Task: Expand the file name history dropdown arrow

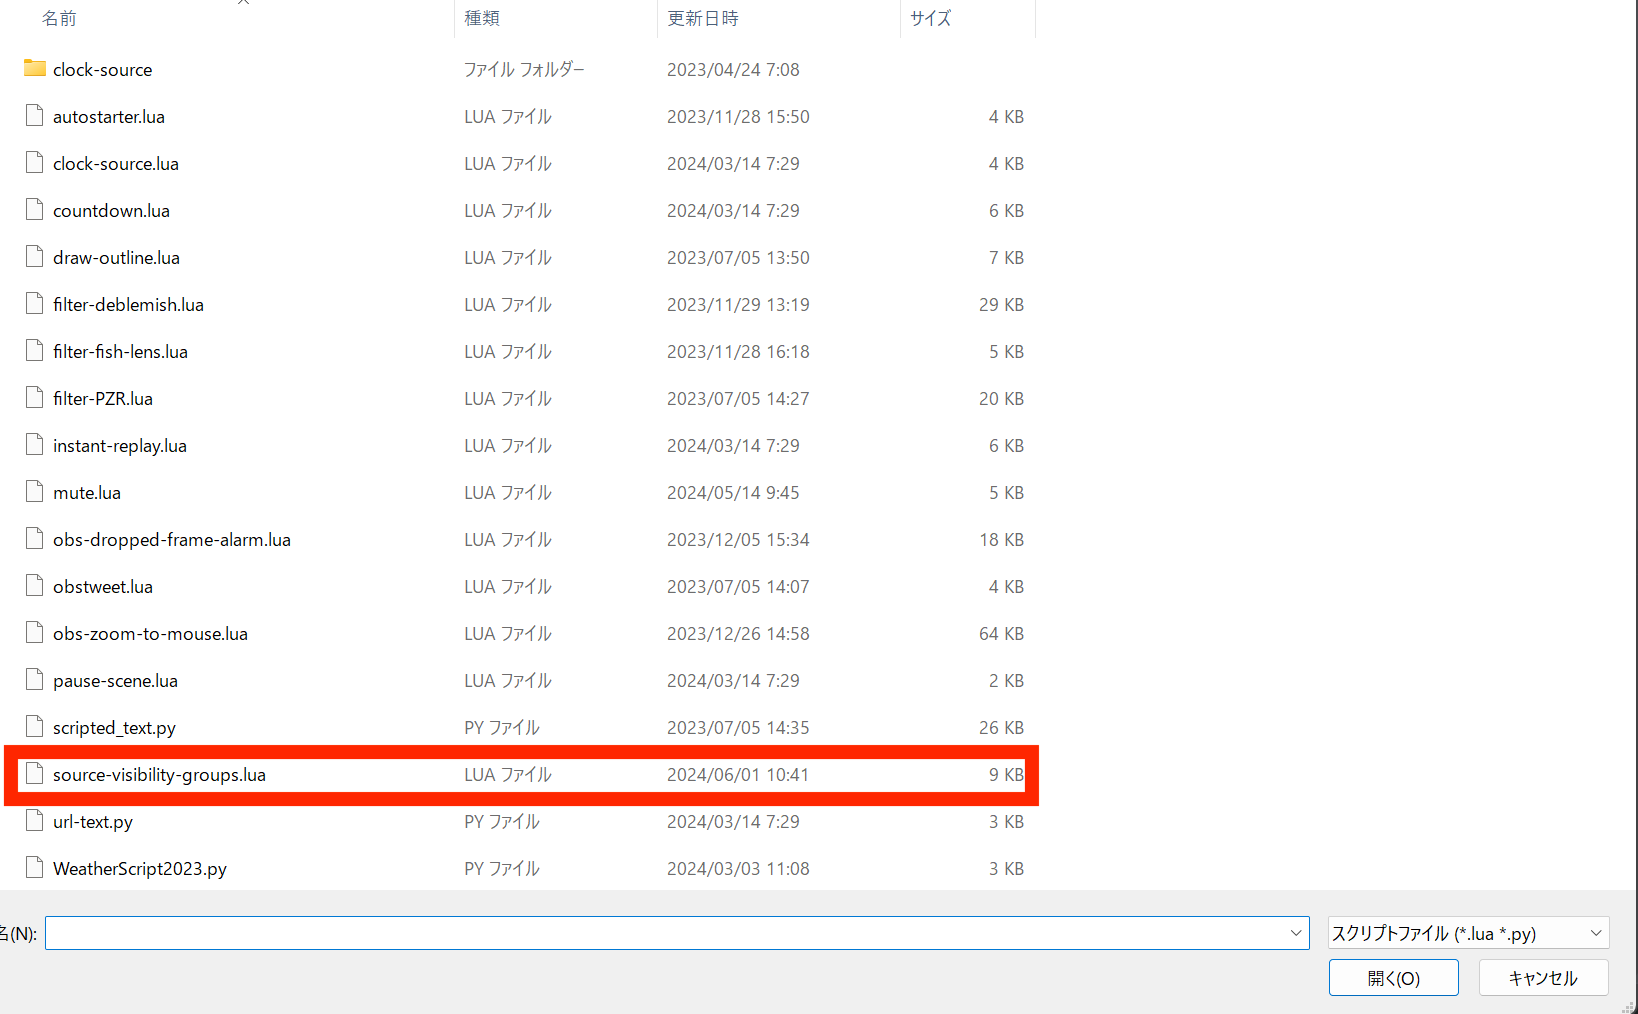Action: point(1296,933)
